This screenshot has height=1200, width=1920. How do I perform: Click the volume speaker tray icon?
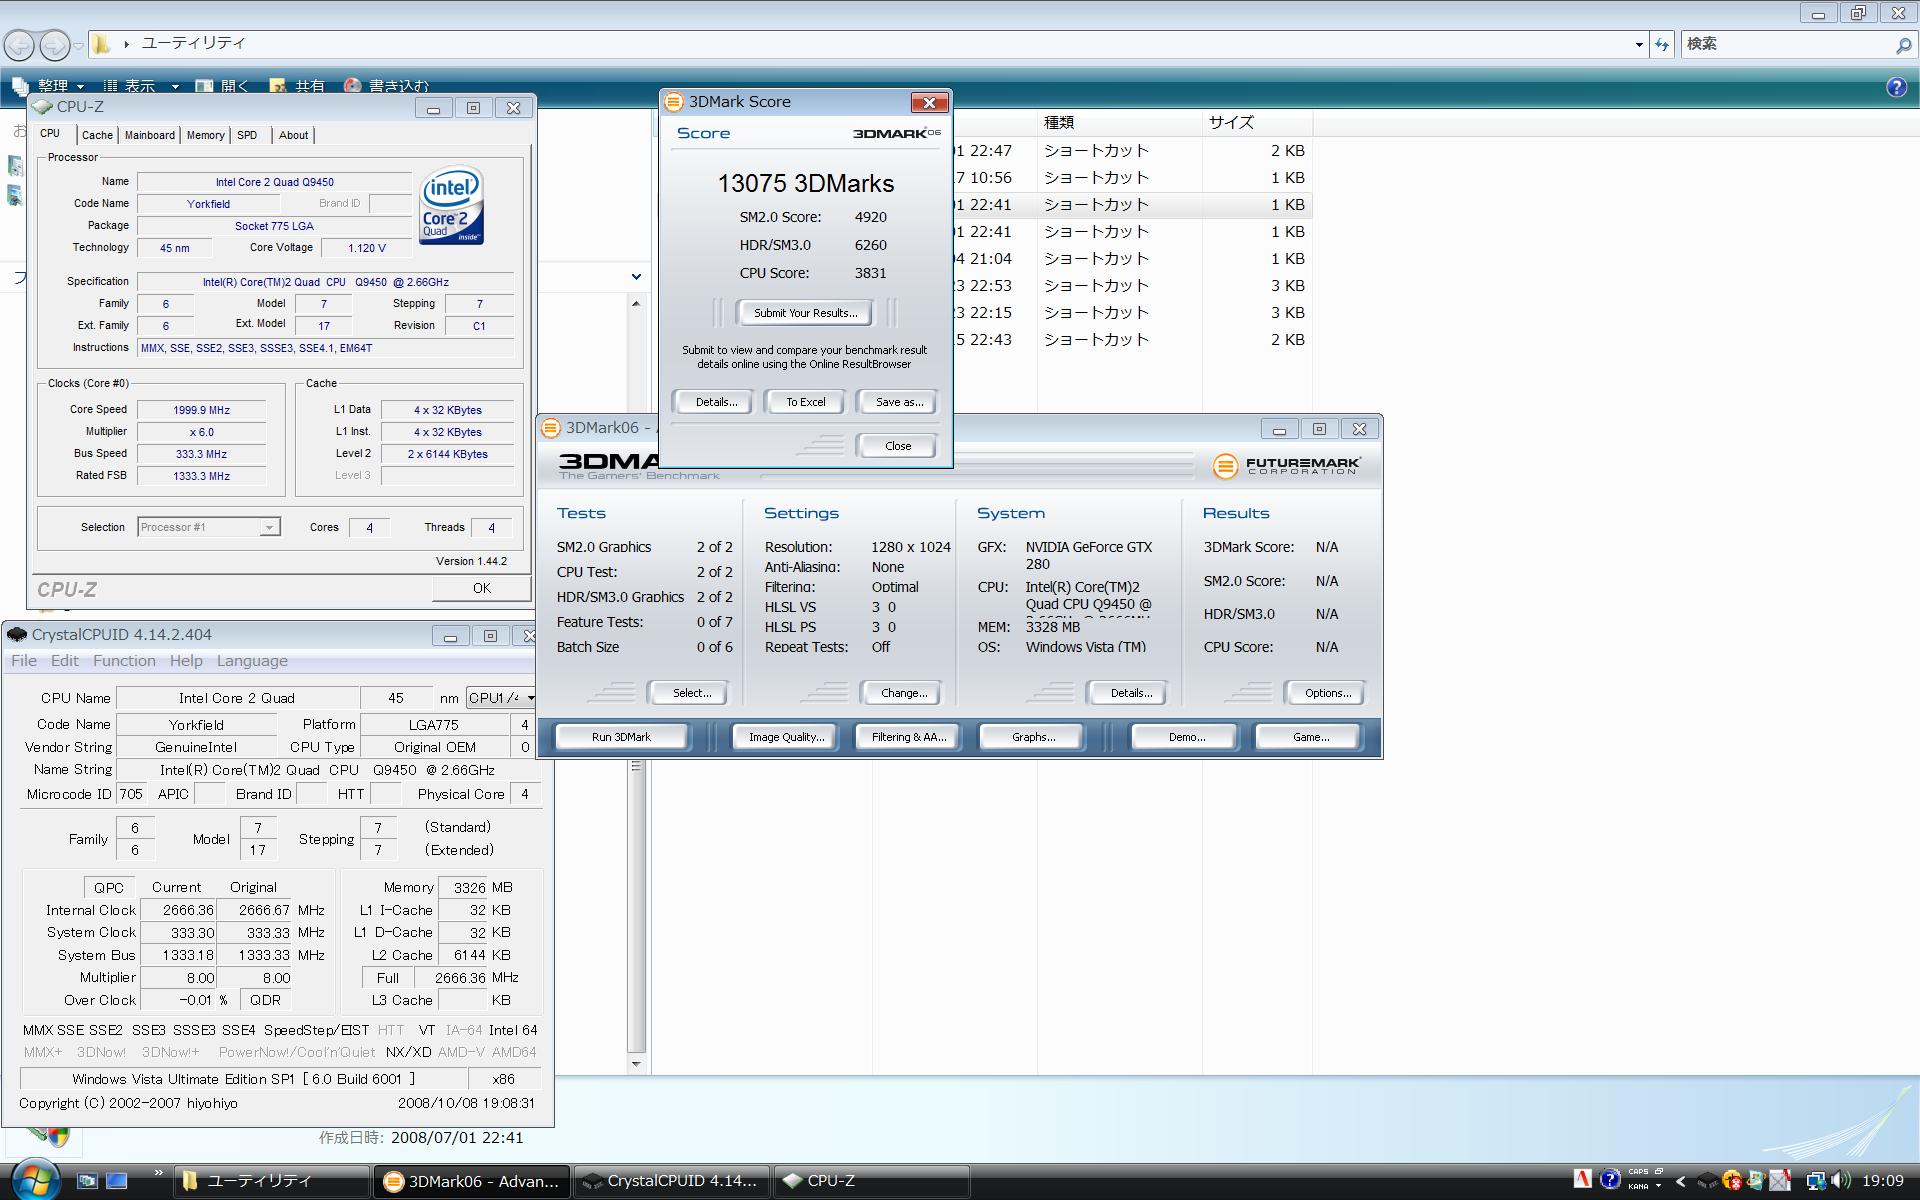[x=1841, y=1181]
